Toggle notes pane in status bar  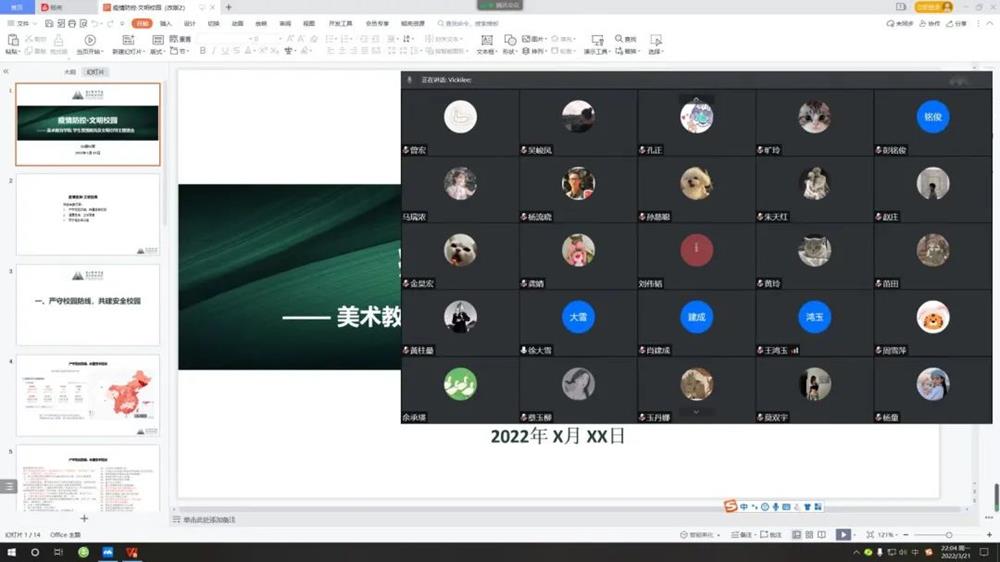(x=744, y=535)
